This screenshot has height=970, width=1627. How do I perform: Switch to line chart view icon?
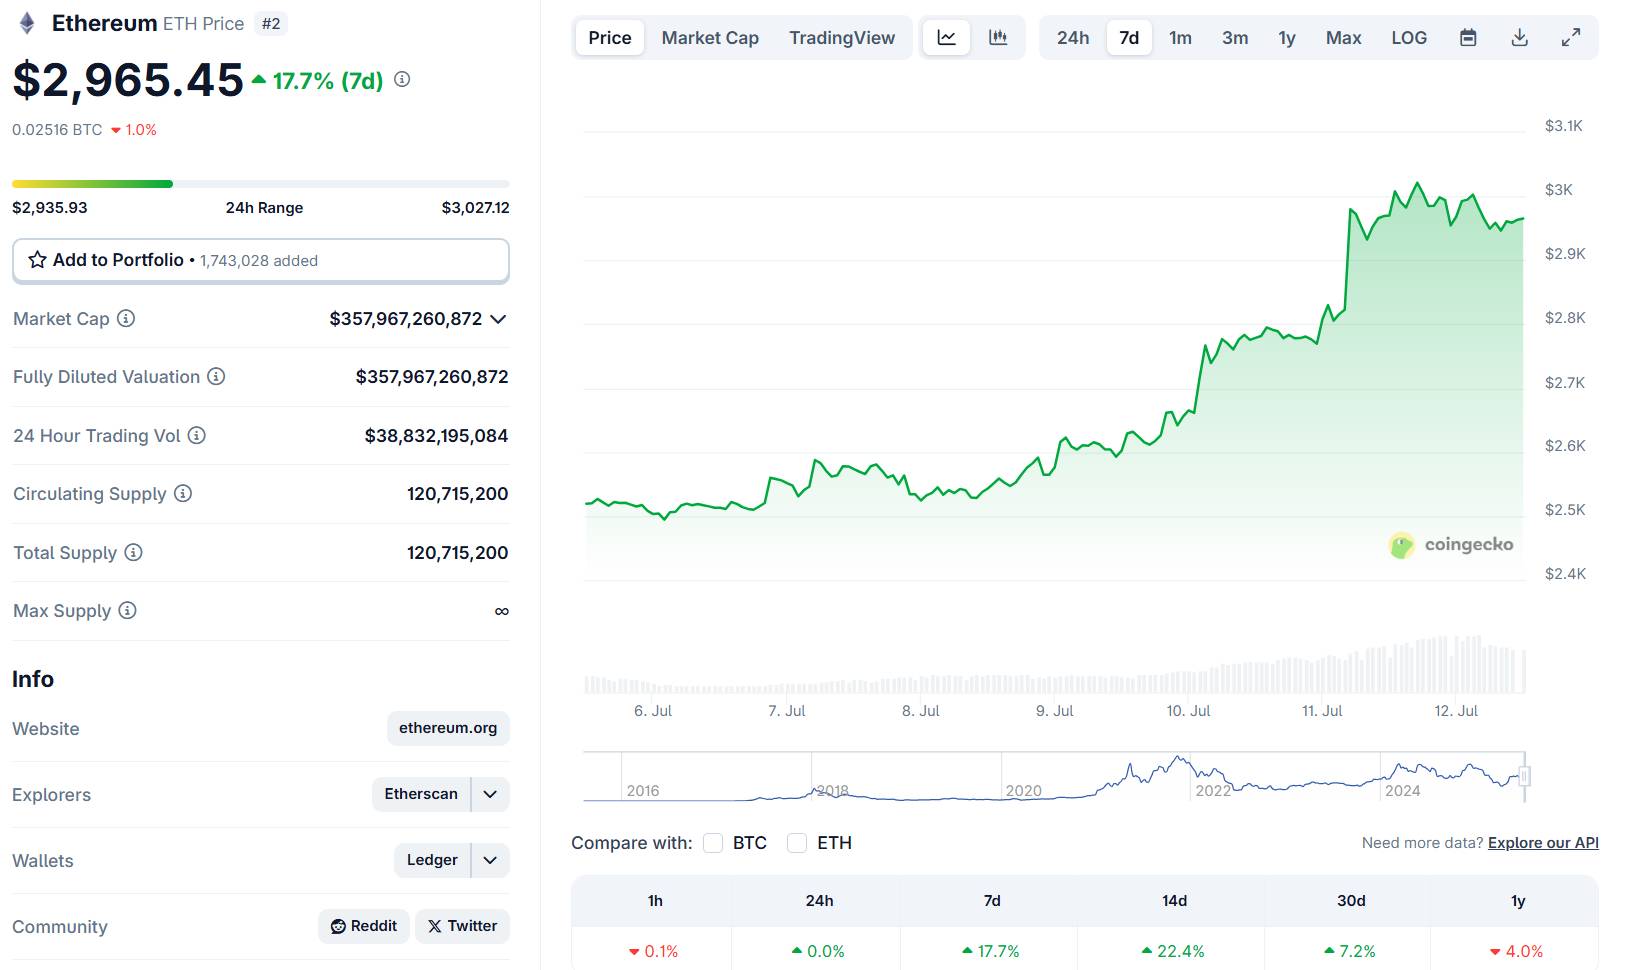coord(946,38)
